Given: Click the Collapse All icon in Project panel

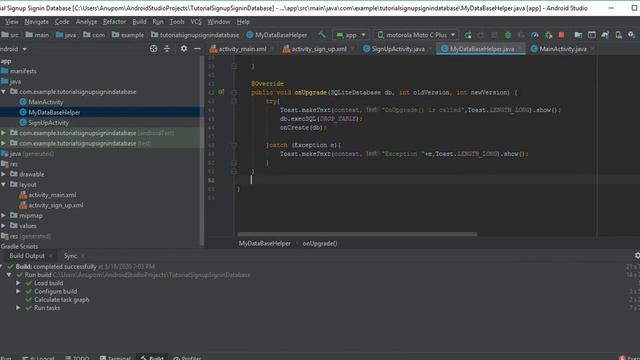Looking at the screenshot, I should (x=167, y=49).
